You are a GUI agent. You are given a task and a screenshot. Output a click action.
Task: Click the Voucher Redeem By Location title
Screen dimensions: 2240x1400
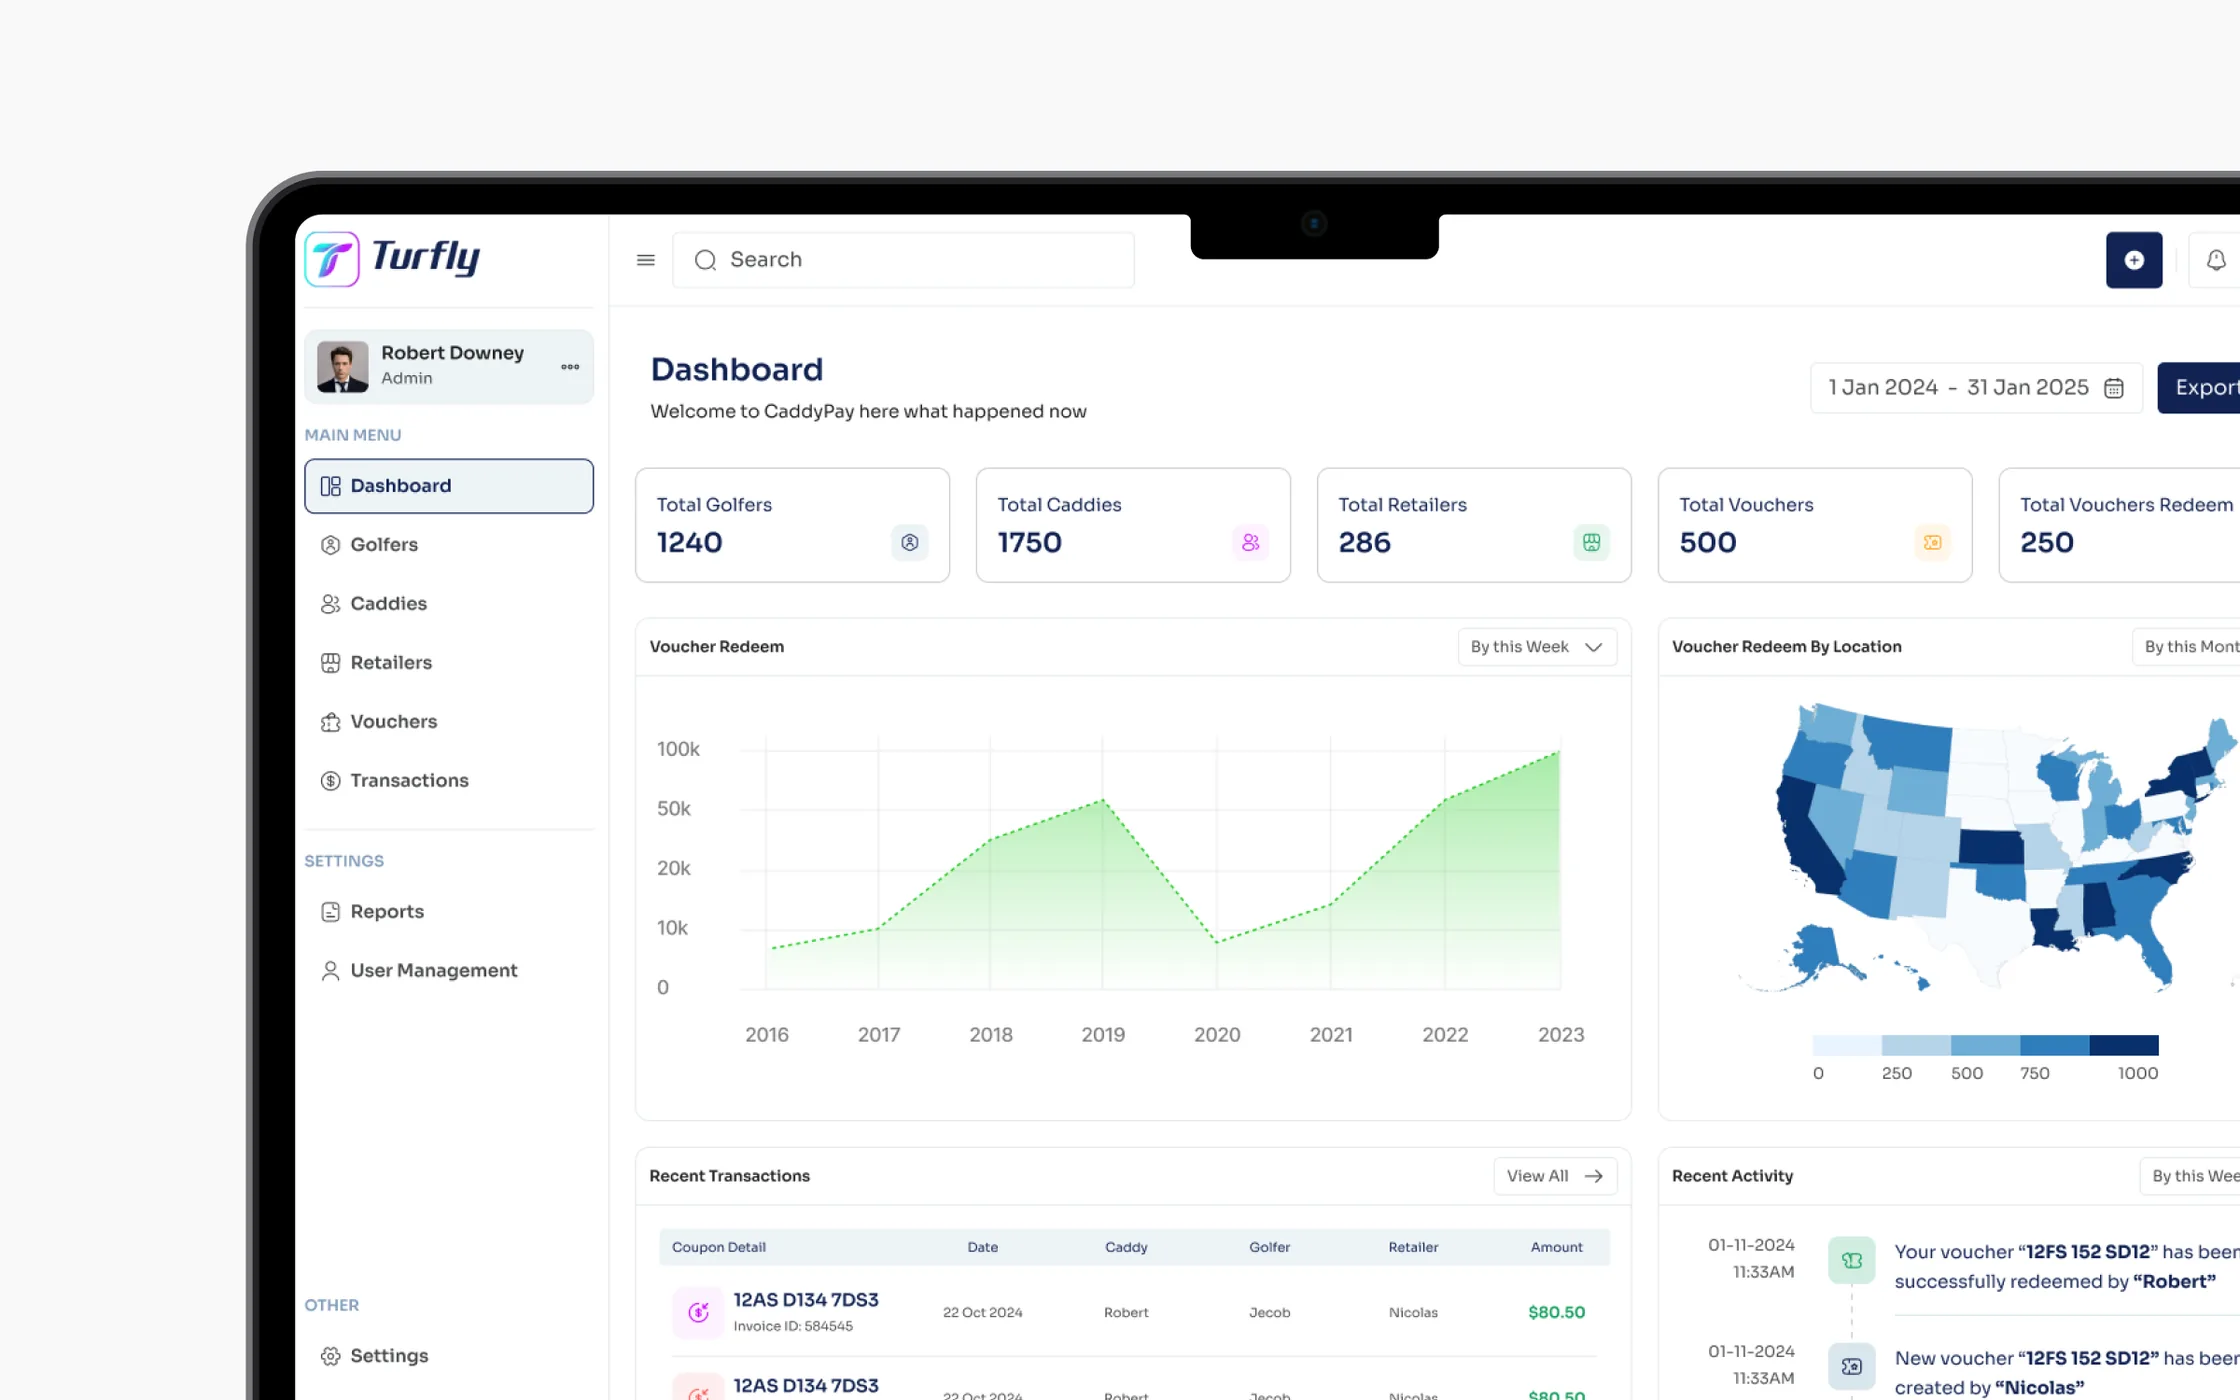[x=1787, y=647]
